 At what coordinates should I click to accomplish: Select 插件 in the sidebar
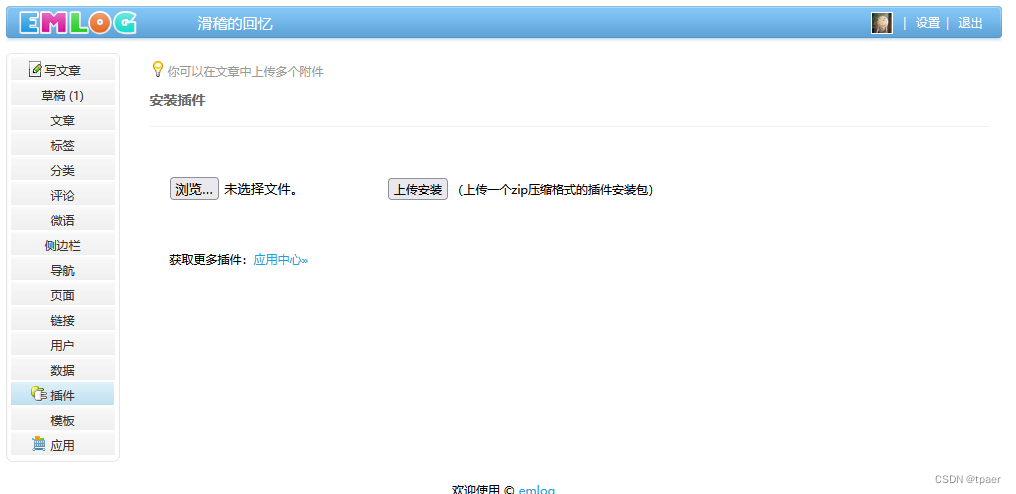click(x=63, y=395)
